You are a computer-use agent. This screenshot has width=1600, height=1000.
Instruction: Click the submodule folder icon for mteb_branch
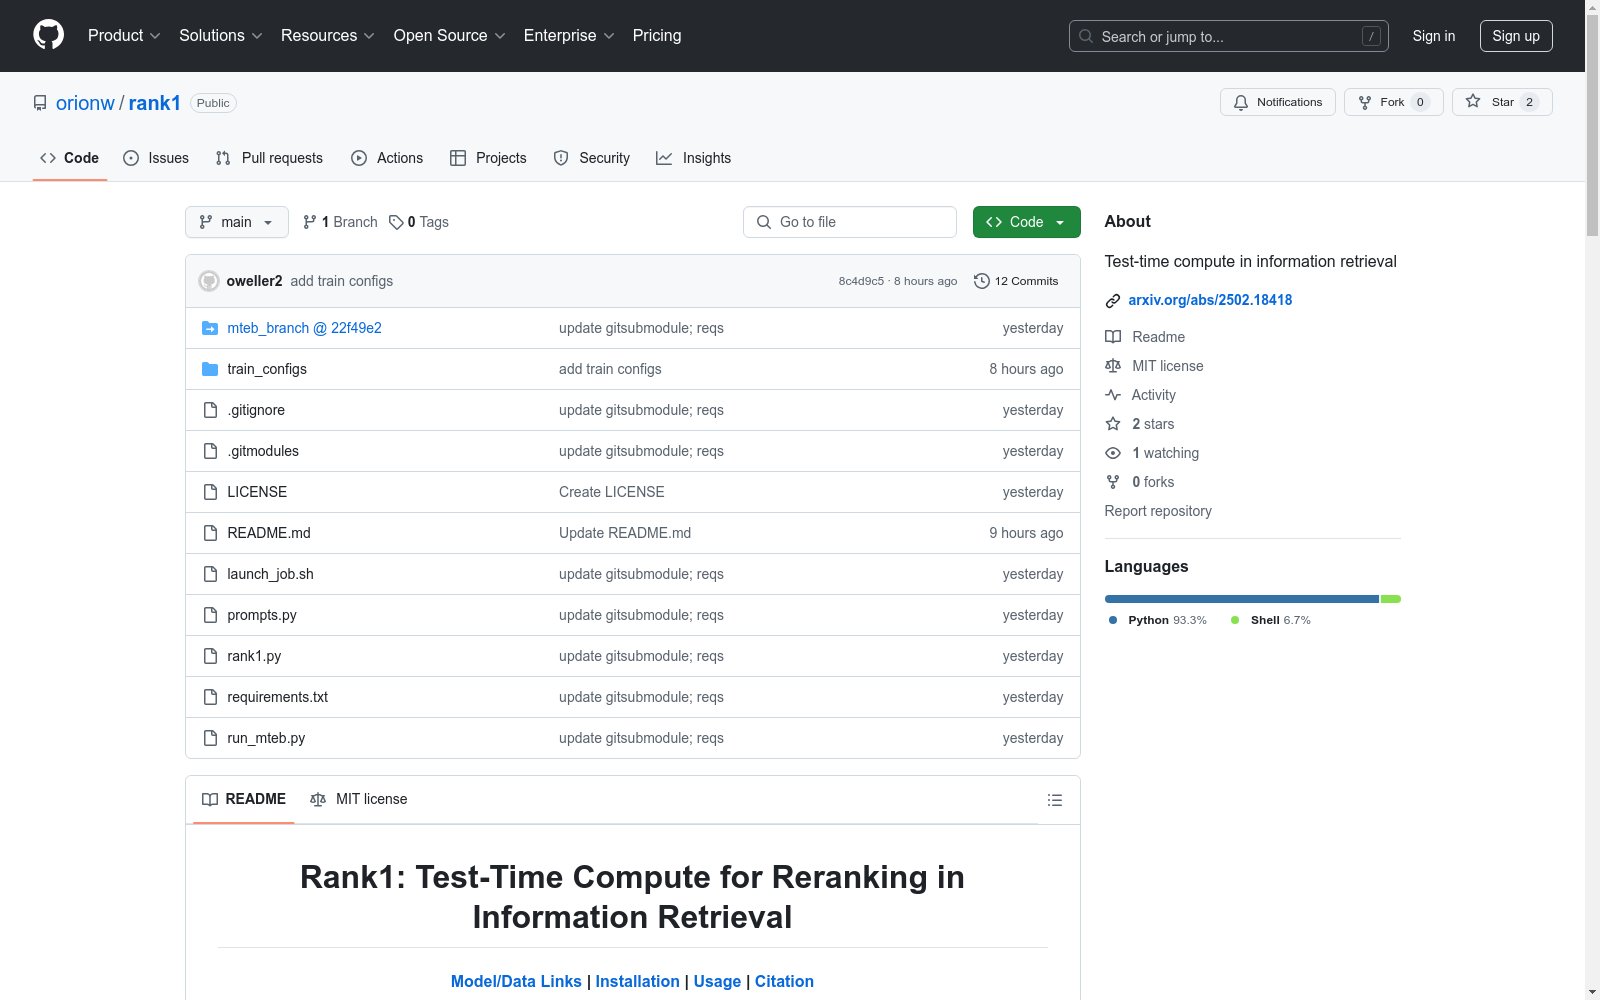click(x=210, y=328)
